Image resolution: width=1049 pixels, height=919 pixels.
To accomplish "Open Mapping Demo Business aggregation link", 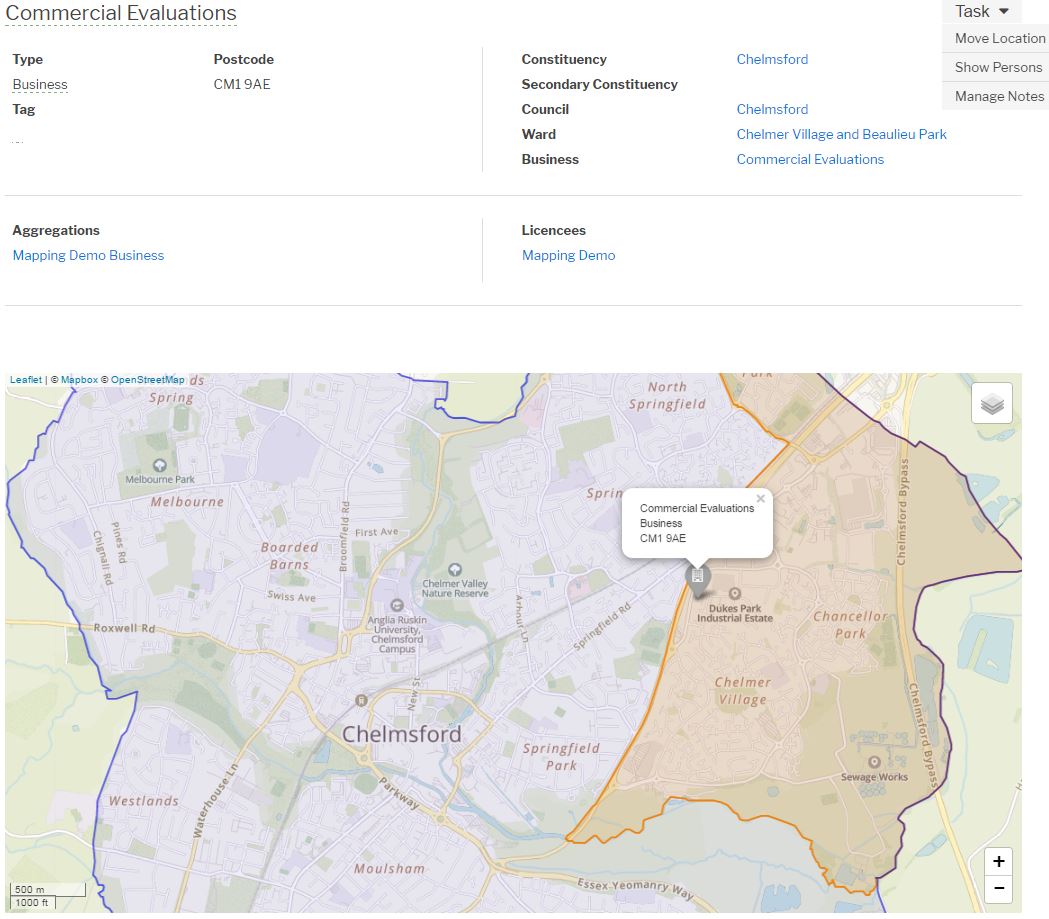I will pyautogui.click(x=88, y=255).
